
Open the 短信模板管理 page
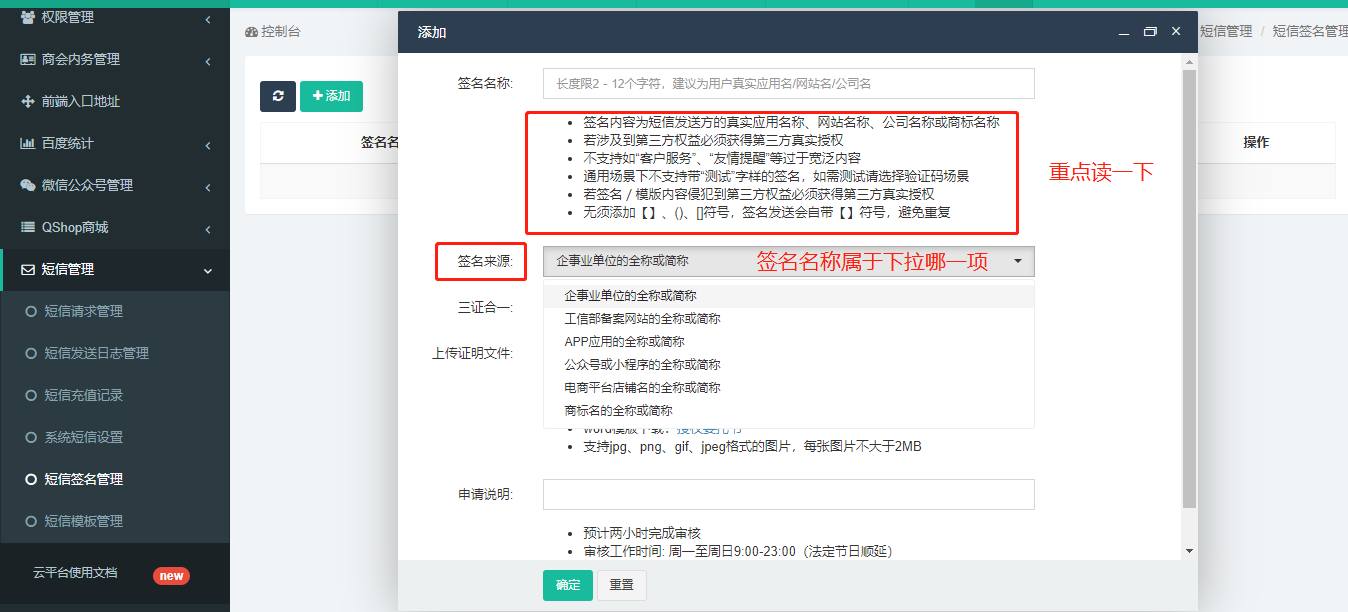[83, 521]
